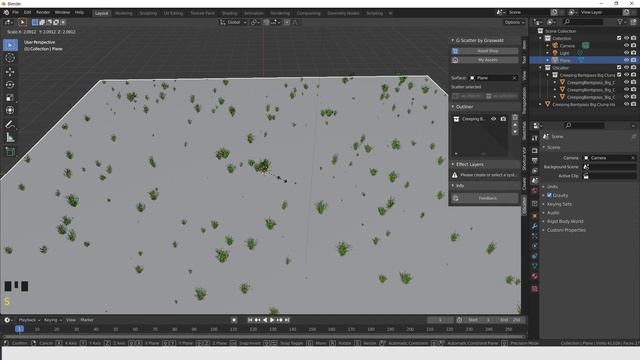
Task: Open the Particles properties tab
Action: 535,236
